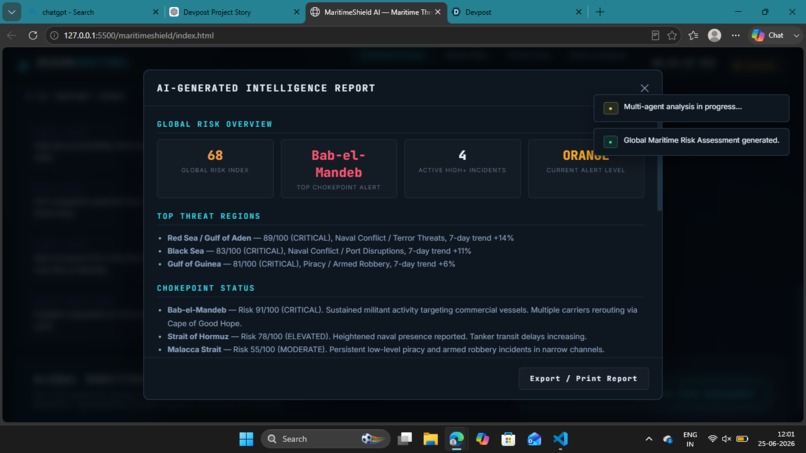Close the Devpost tab
This screenshot has height=453, width=806.
[578, 12]
